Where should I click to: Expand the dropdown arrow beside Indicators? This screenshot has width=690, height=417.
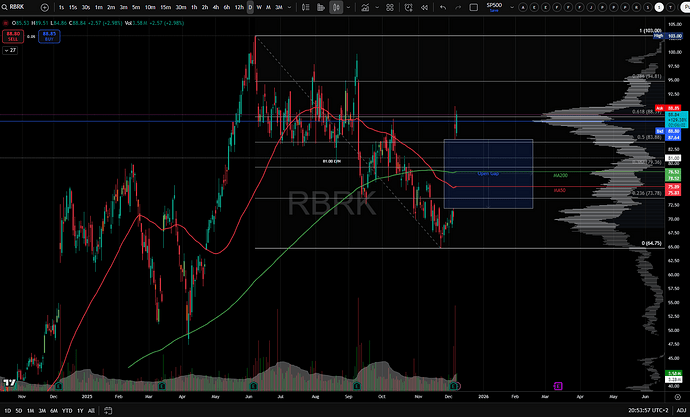(x=377, y=7)
